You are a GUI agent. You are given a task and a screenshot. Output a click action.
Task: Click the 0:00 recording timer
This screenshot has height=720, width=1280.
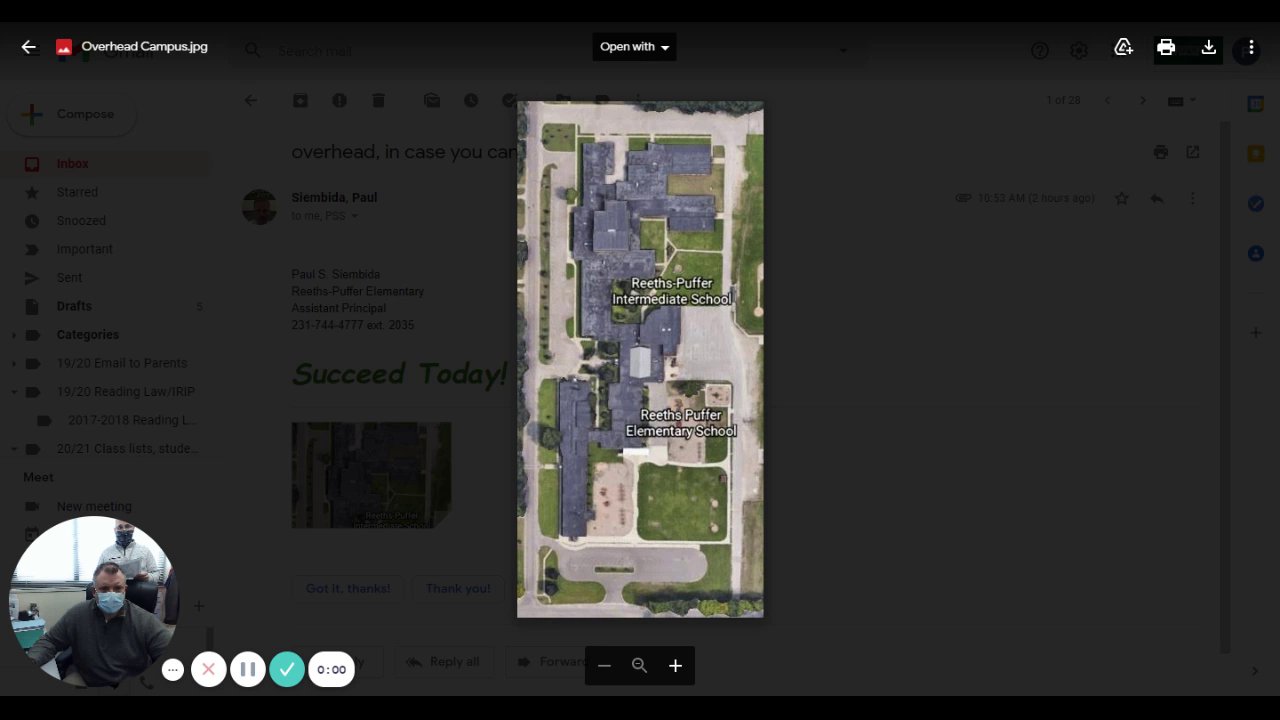(331, 670)
